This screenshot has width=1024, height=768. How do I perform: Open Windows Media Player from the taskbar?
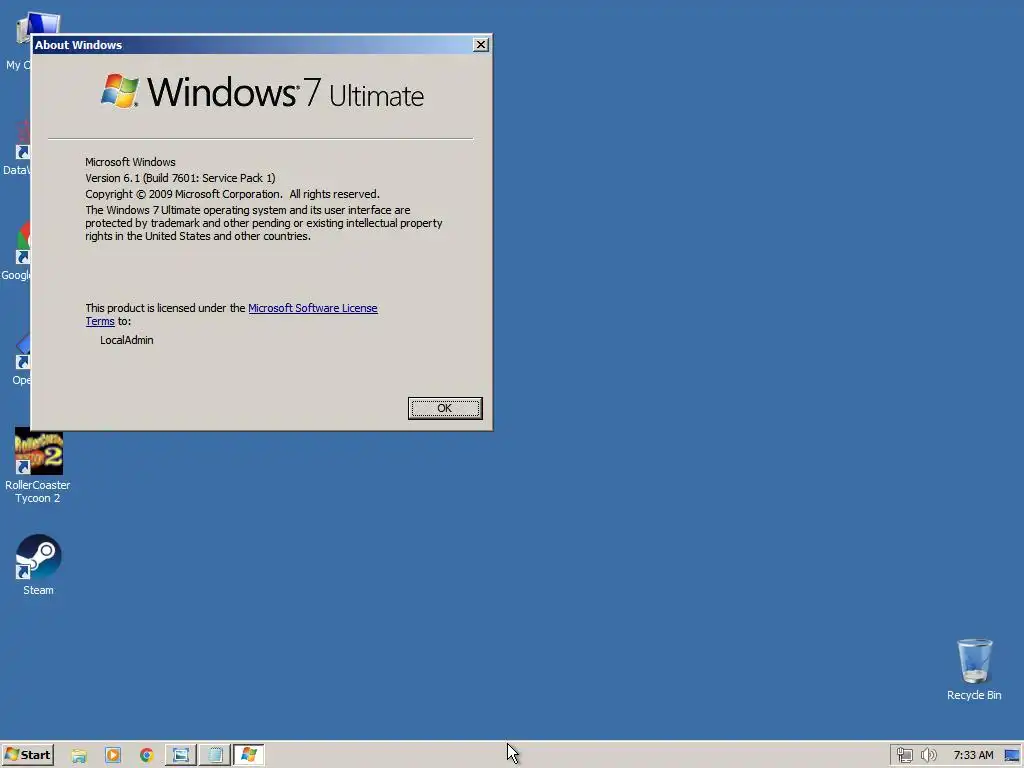[x=113, y=756]
